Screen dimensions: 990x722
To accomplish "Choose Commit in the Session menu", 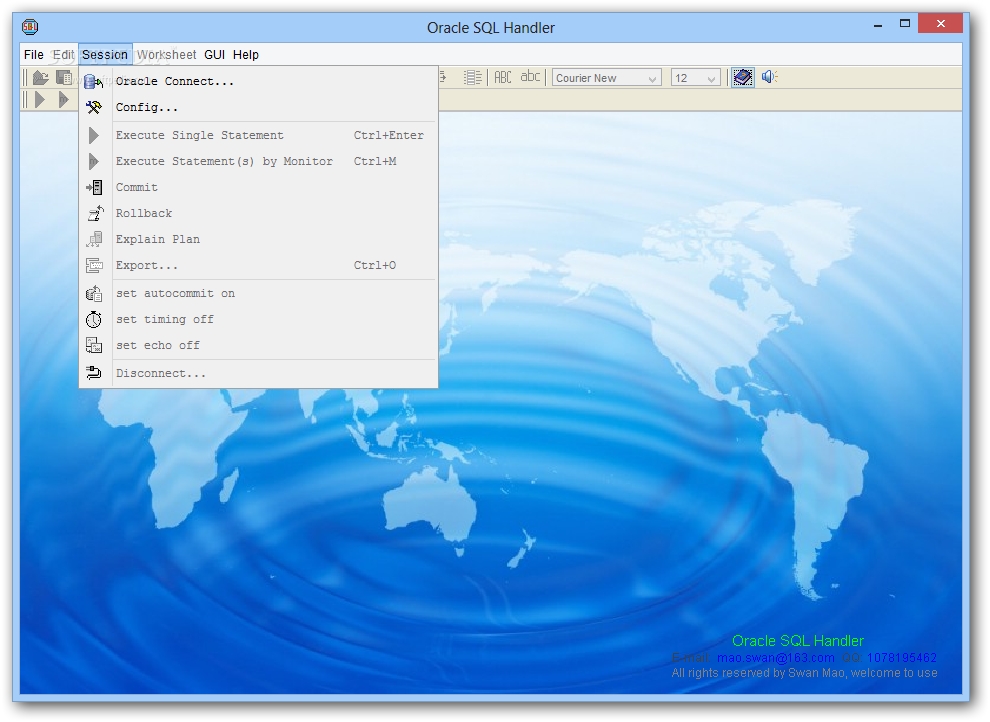I will coord(258,187).
